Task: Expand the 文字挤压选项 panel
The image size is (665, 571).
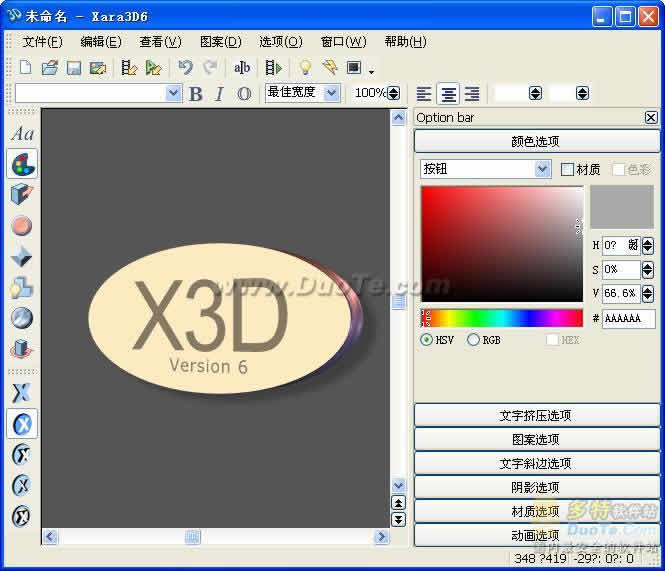Action: pos(536,415)
